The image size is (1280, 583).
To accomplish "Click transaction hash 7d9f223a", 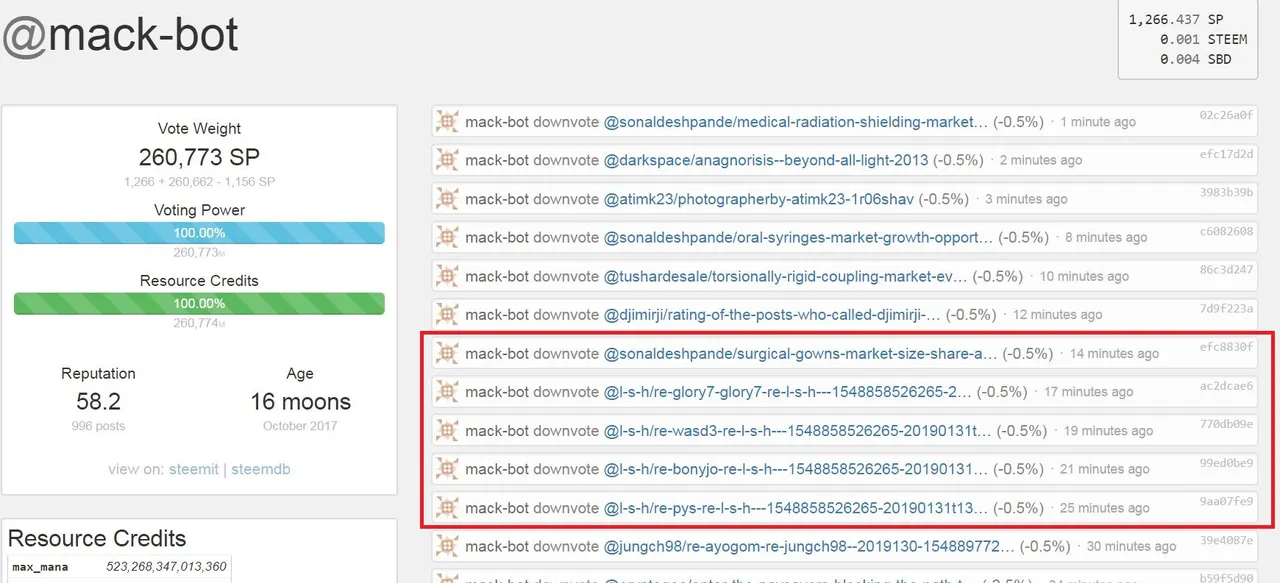I will tap(1226, 308).
